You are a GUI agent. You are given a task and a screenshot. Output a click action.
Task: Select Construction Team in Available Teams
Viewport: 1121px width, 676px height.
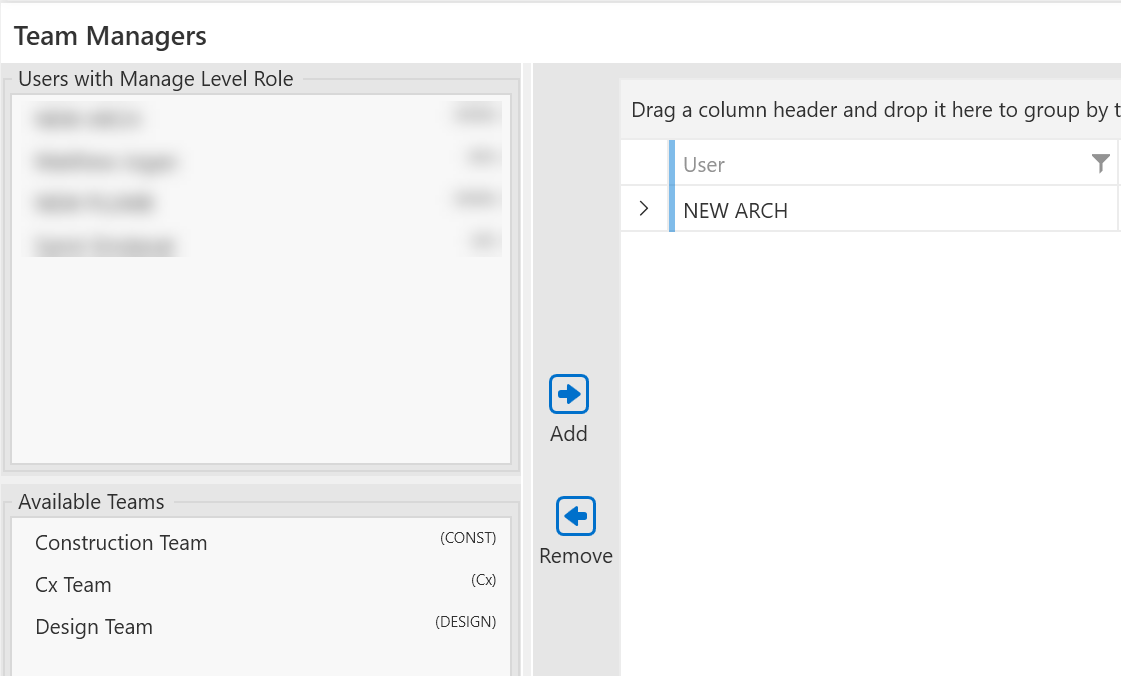(x=121, y=543)
